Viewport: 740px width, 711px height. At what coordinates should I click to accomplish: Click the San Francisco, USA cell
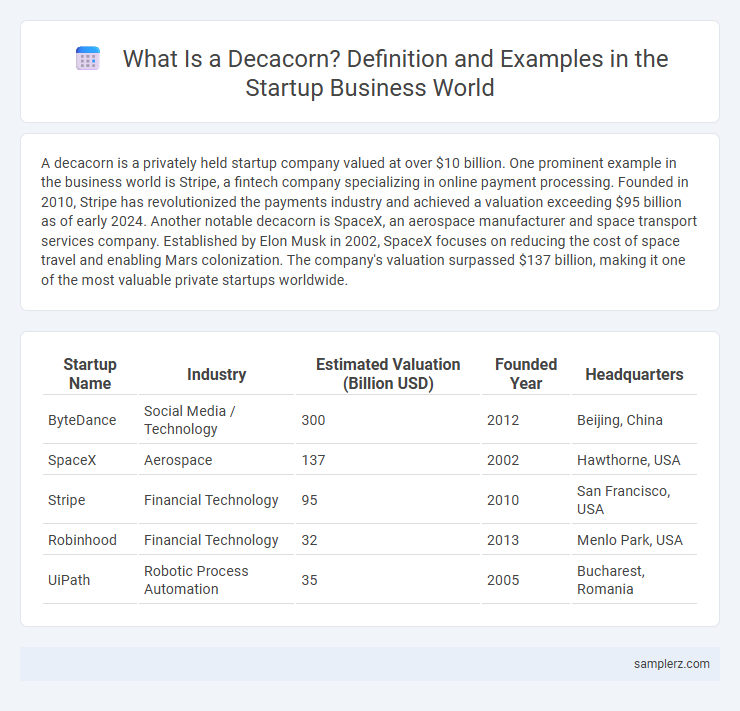[634, 500]
